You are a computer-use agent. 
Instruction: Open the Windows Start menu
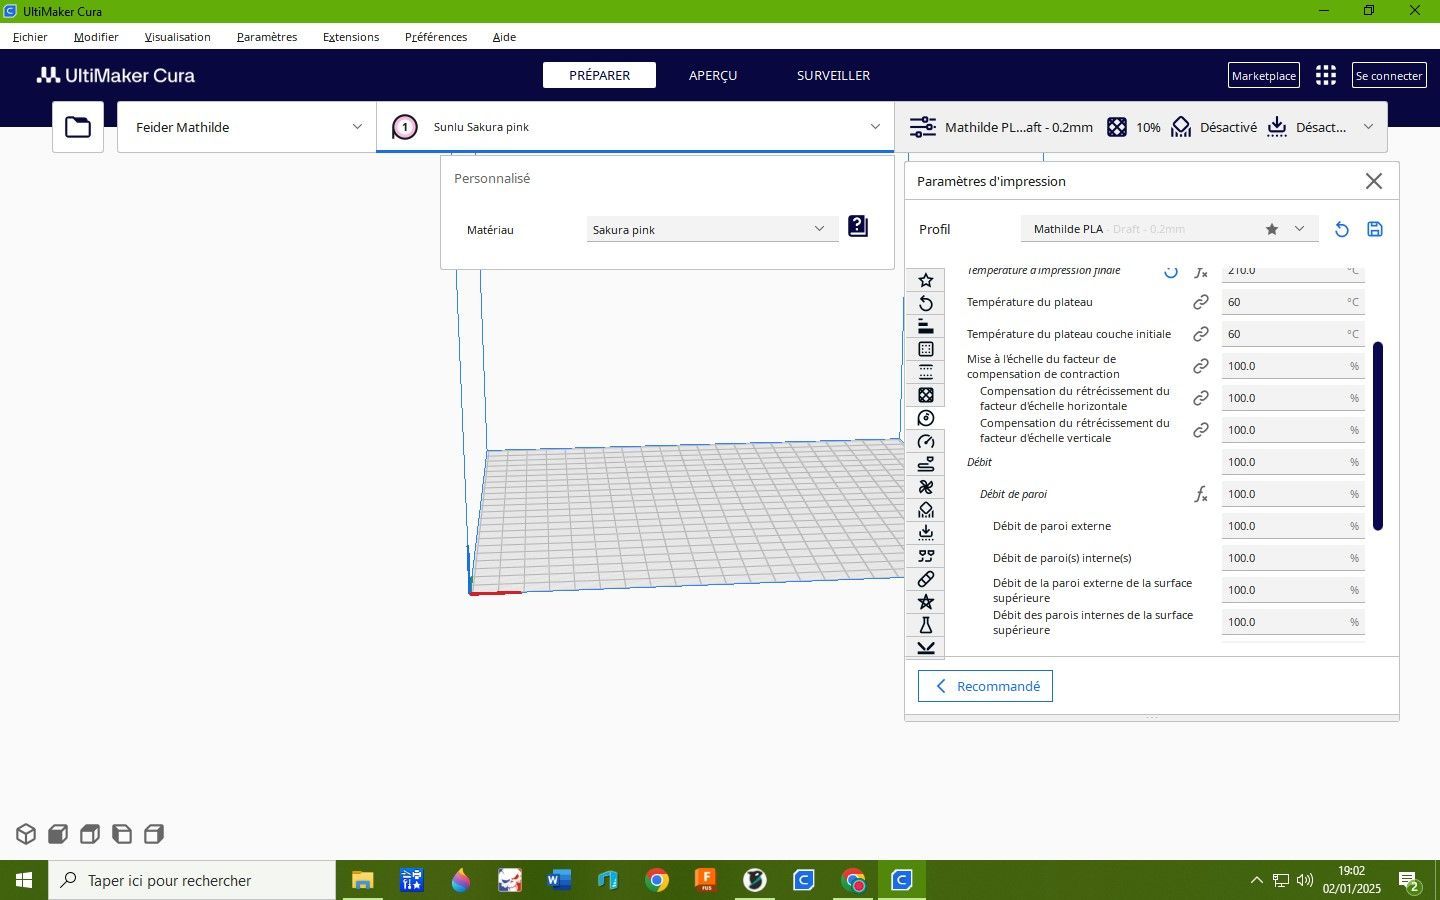(x=24, y=880)
